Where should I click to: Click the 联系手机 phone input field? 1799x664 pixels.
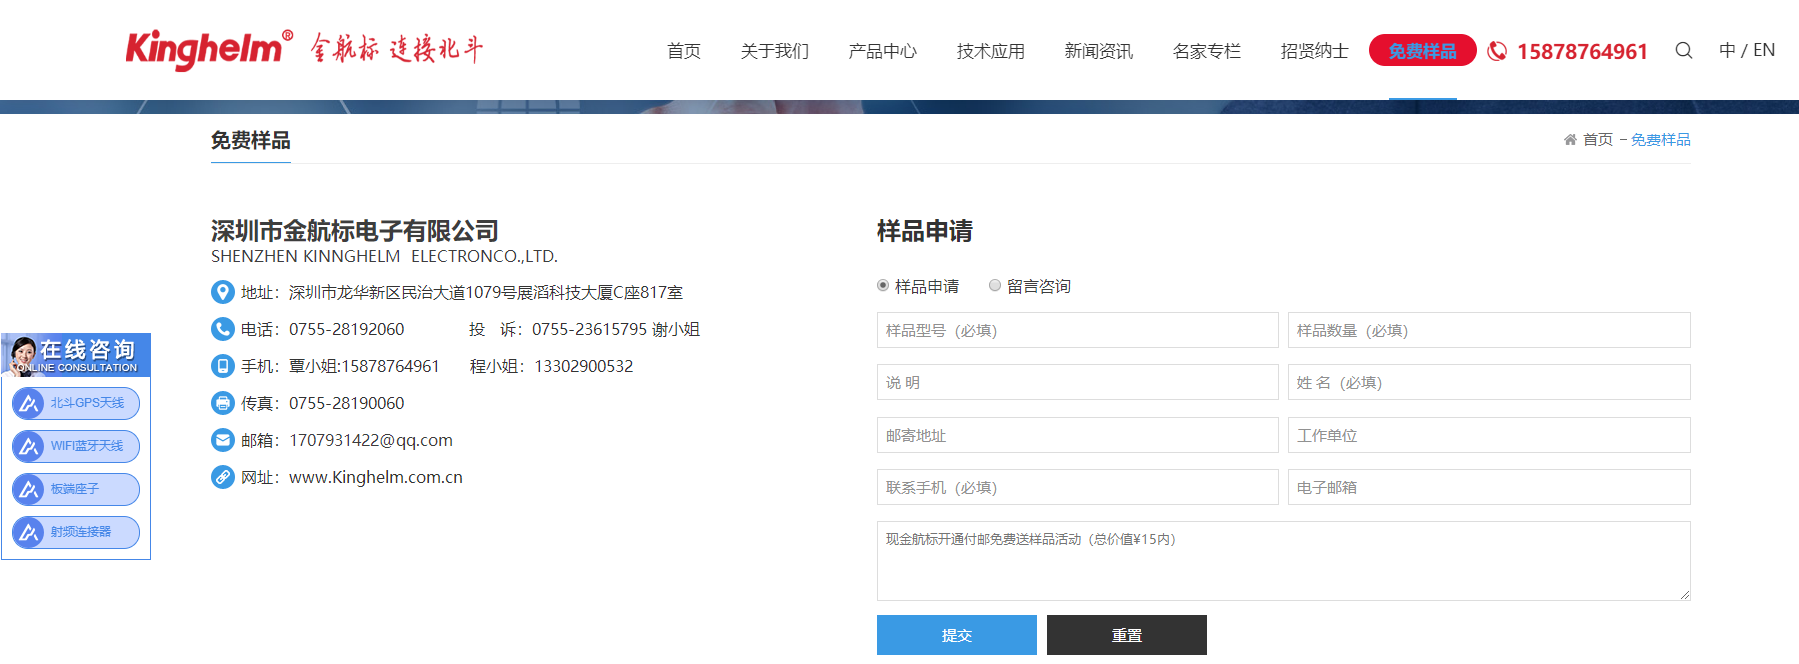1077,487
